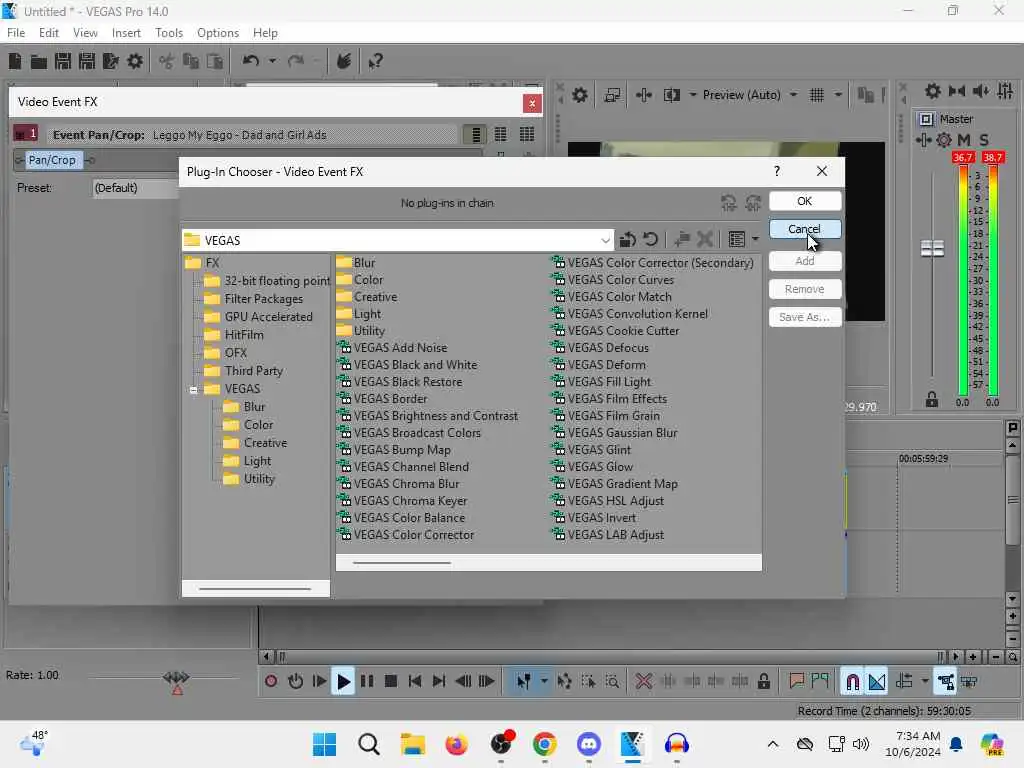Click the Master volume fader handle
The width and height of the screenshot is (1024, 768).
(932, 248)
